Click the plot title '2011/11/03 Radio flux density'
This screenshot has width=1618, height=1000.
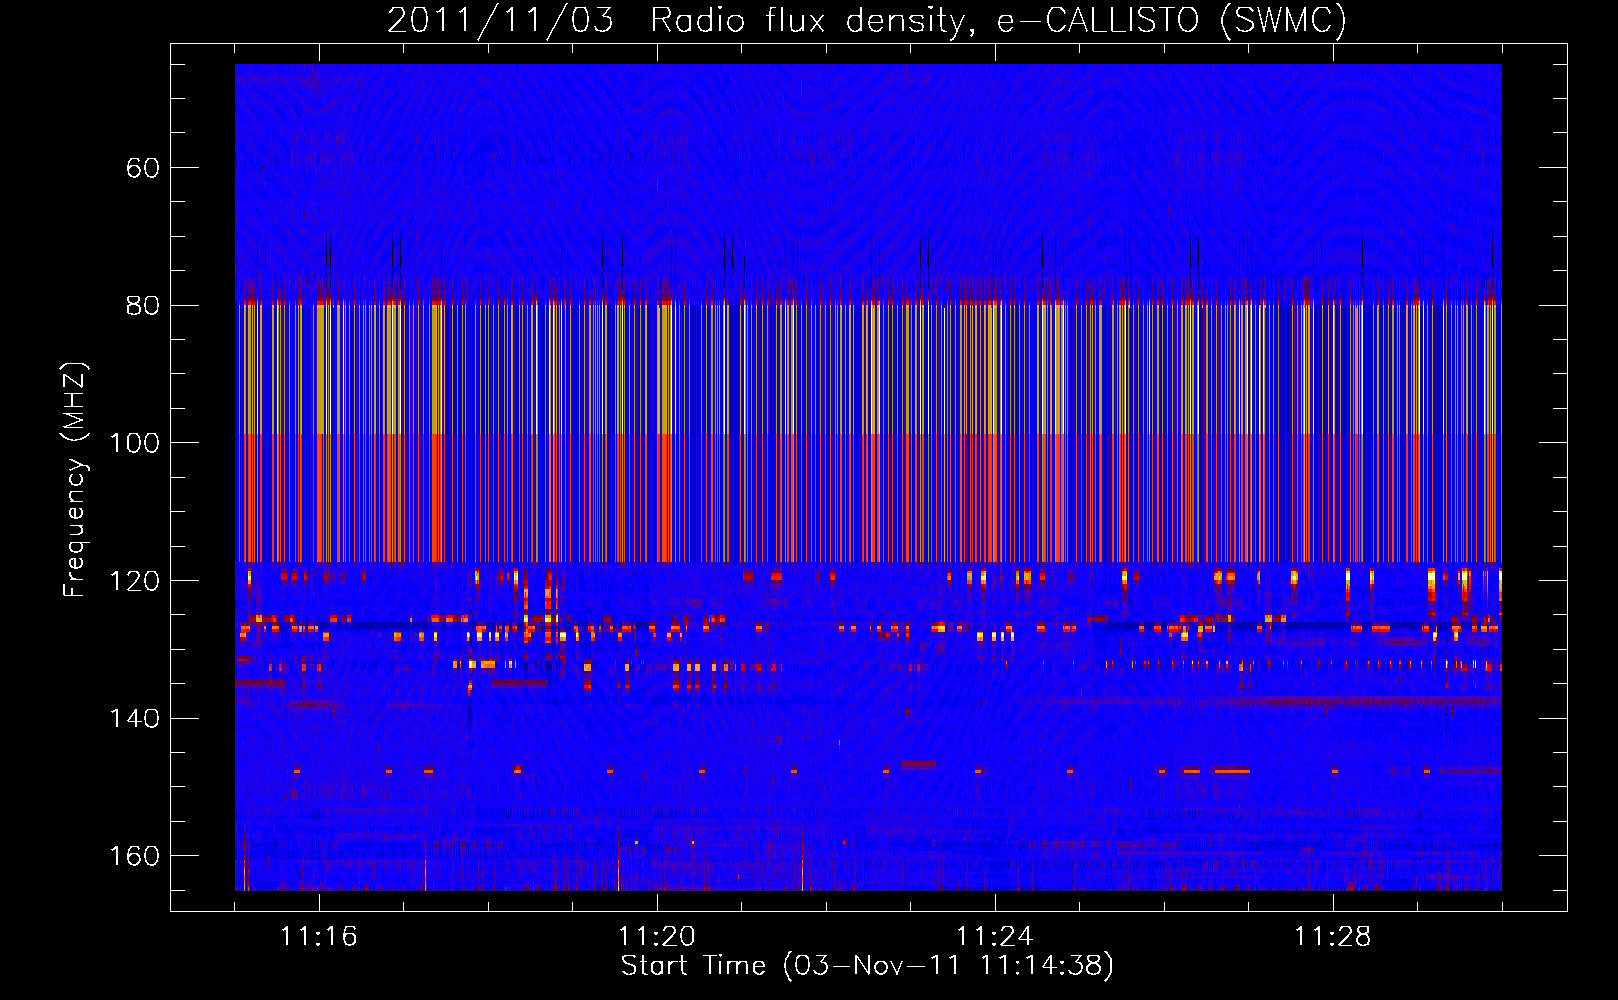pyautogui.click(x=867, y=20)
